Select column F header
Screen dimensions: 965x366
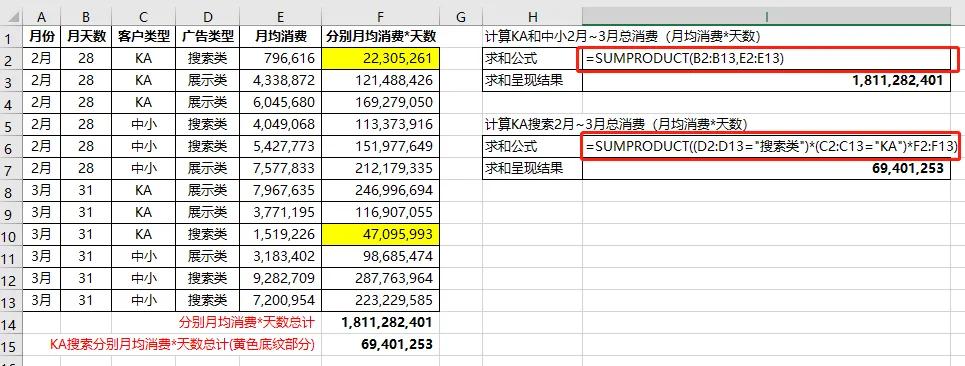(x=380, y=17)
